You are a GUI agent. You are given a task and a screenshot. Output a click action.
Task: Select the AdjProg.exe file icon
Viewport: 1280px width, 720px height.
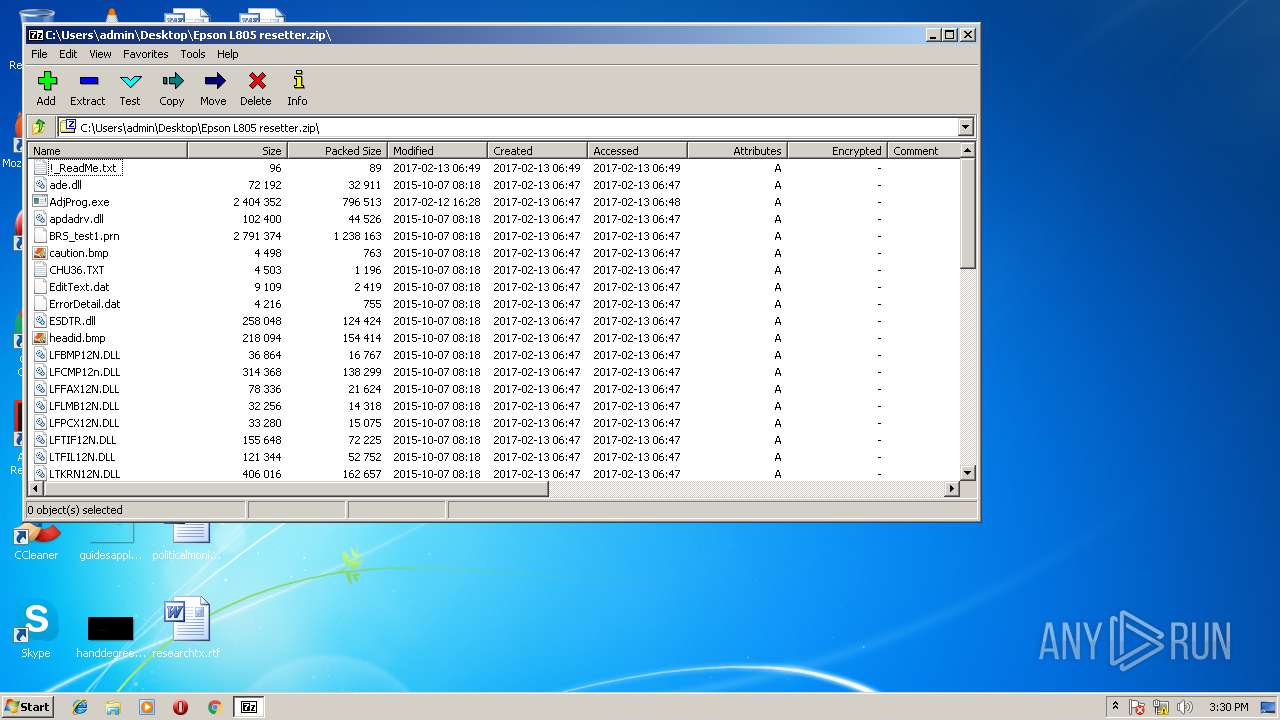[40, 202]
